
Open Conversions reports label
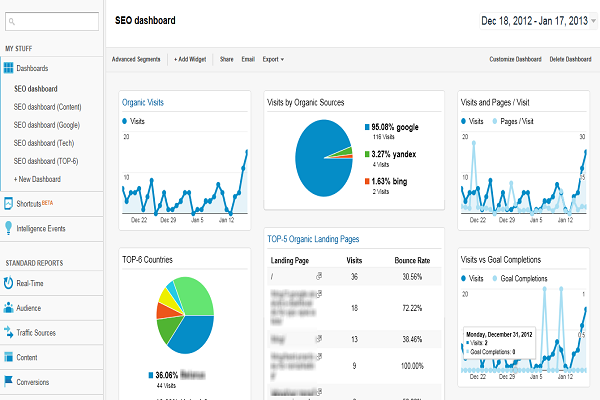[33, 382]
